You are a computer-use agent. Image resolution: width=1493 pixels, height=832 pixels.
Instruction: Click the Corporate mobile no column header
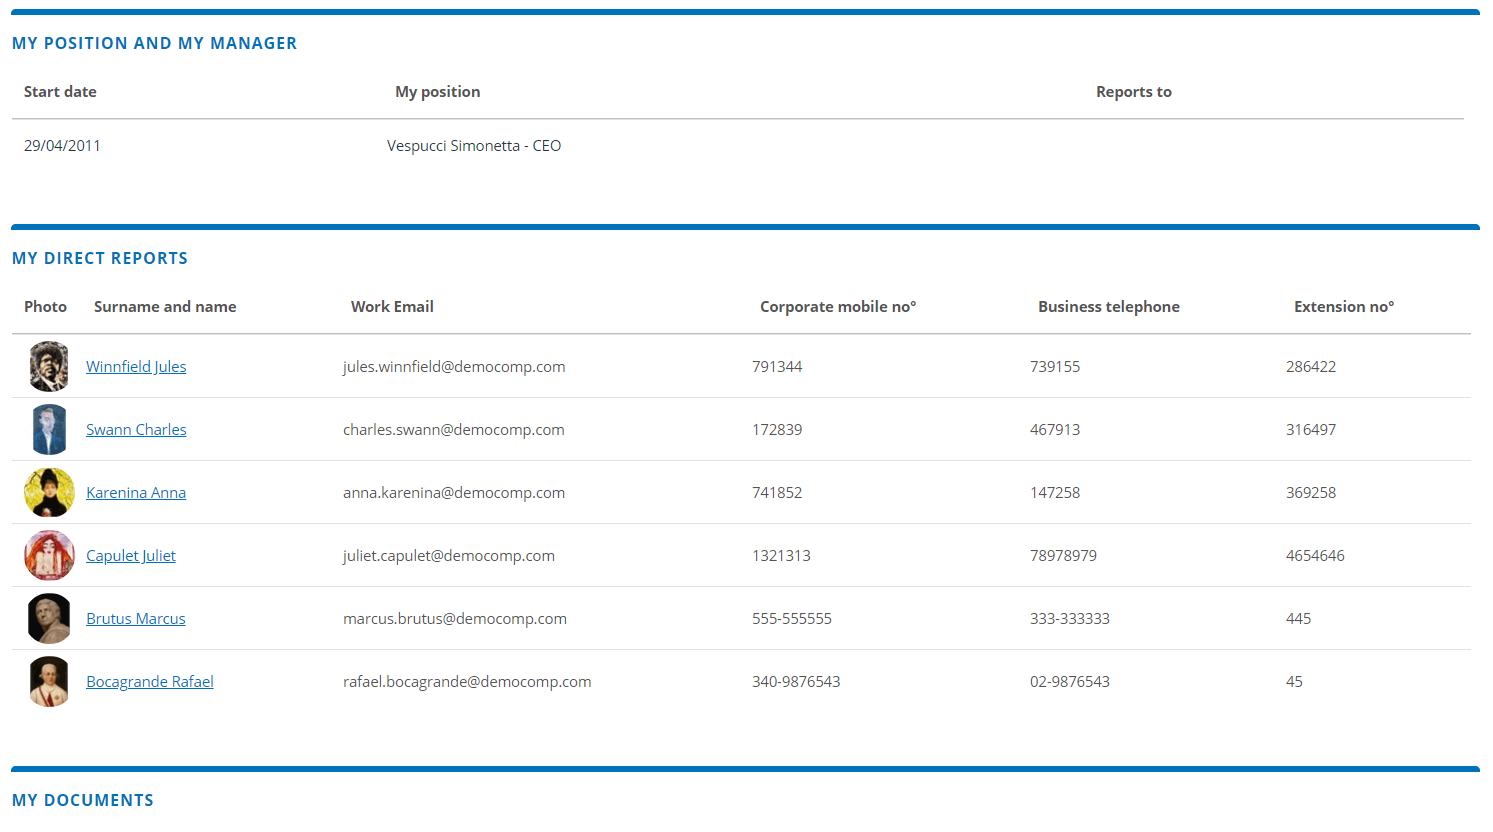pyautogui.click(x=838, y=306)
